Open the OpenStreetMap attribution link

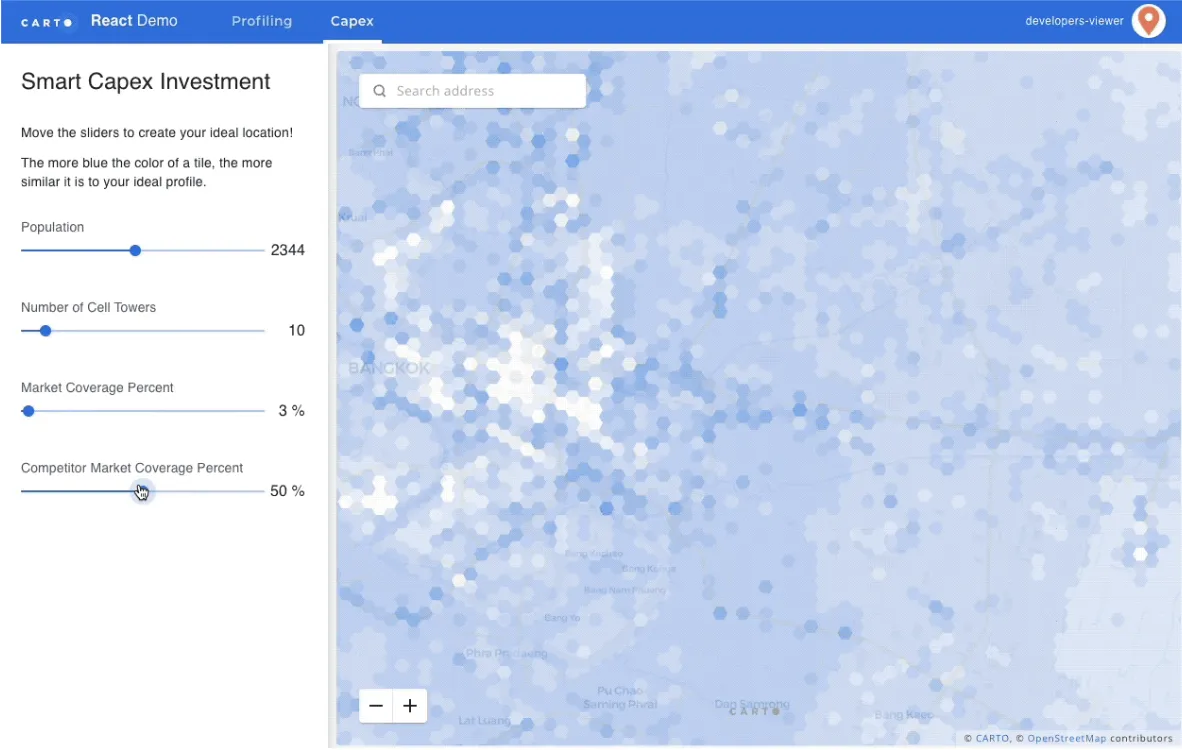point(1067,739)
